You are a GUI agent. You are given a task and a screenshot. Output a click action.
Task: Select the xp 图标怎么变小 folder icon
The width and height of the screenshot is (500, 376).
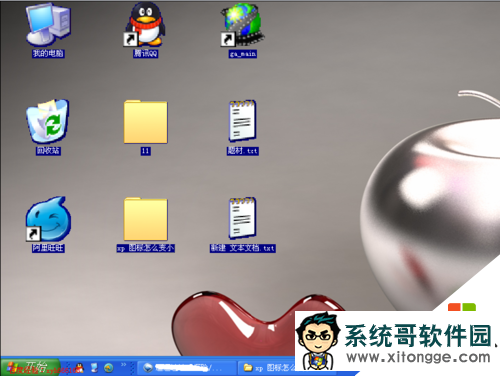tap(145, 219)
